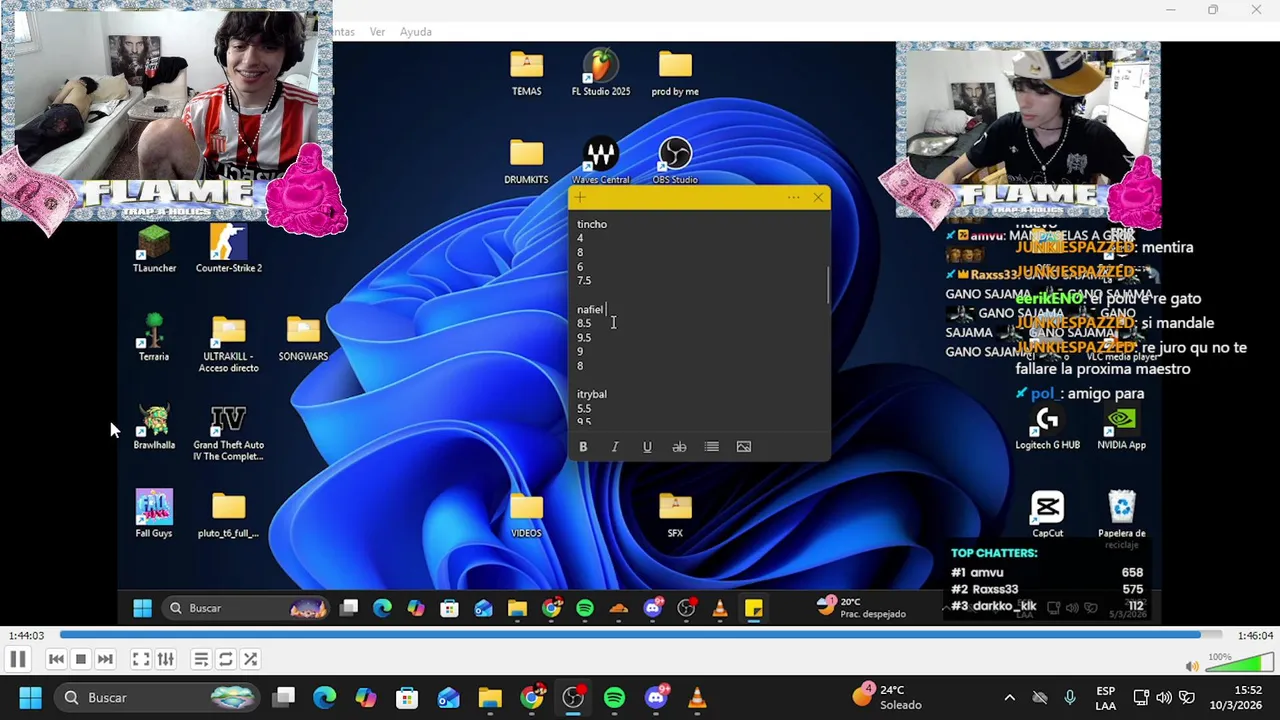Toggle underline in the sticky note

[x=647, y=447]
